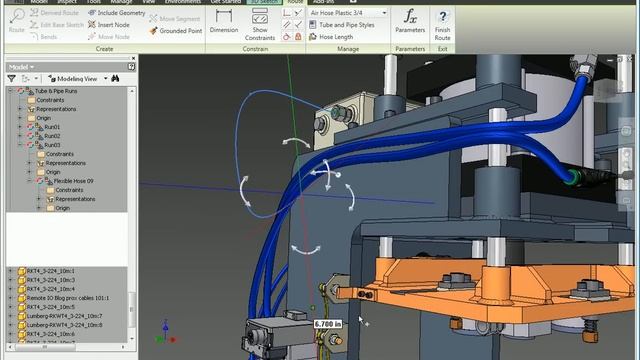
Task: Collapse the Flexible Hose 09 node
Action: [x=29, y=181]
